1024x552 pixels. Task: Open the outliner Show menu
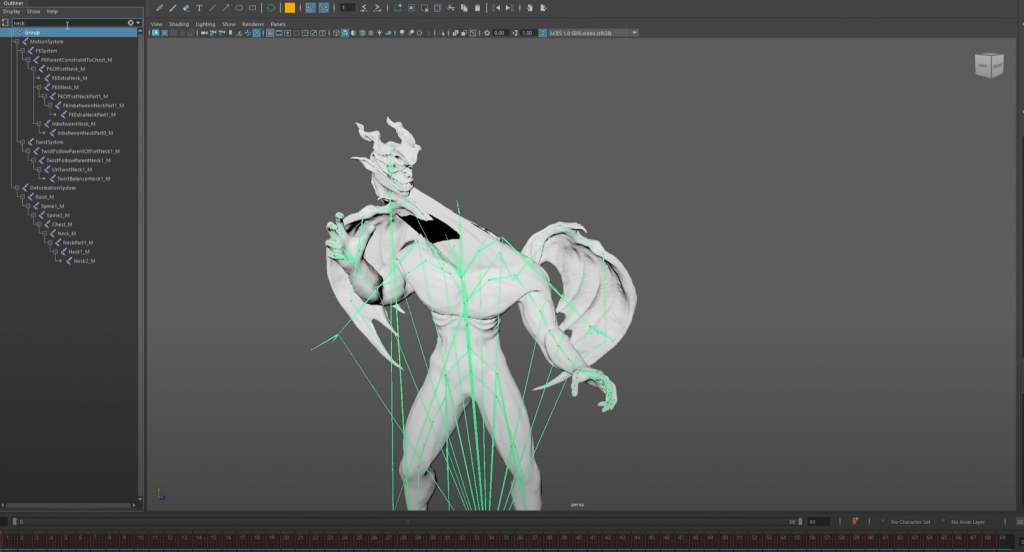pyautogui.click(x=33, y=12)
